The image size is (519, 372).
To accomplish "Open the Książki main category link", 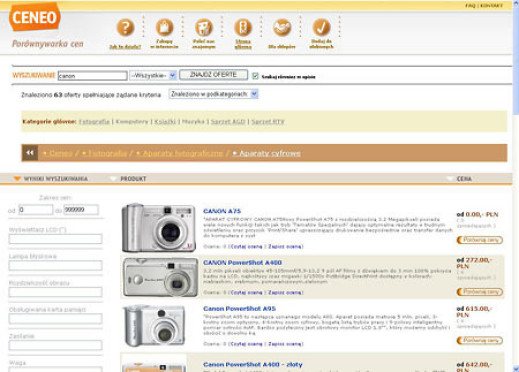I will [165, 122].
